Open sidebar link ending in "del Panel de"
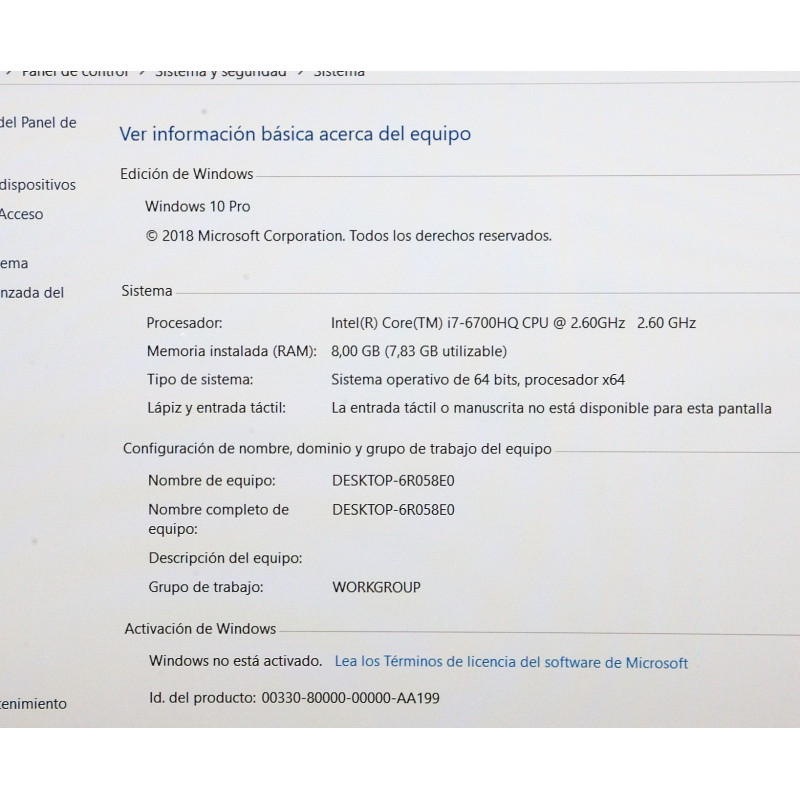The width and height of the screenshot is (800, 800). (x=38, y=123)
